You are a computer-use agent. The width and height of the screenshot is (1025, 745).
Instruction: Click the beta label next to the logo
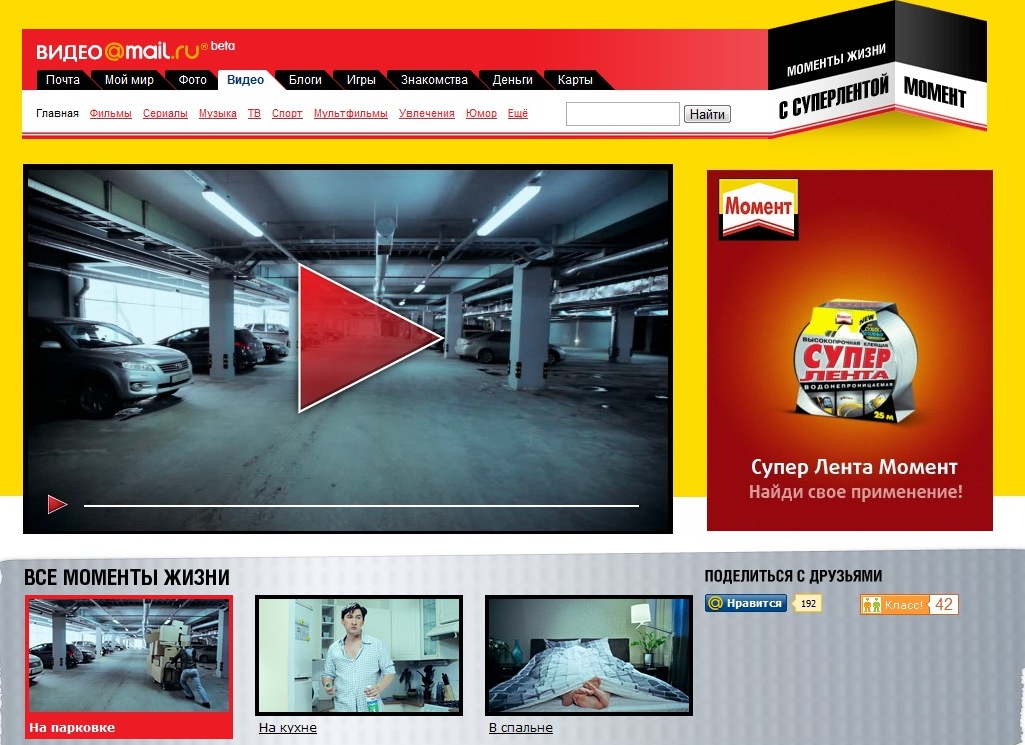[223, 46]
